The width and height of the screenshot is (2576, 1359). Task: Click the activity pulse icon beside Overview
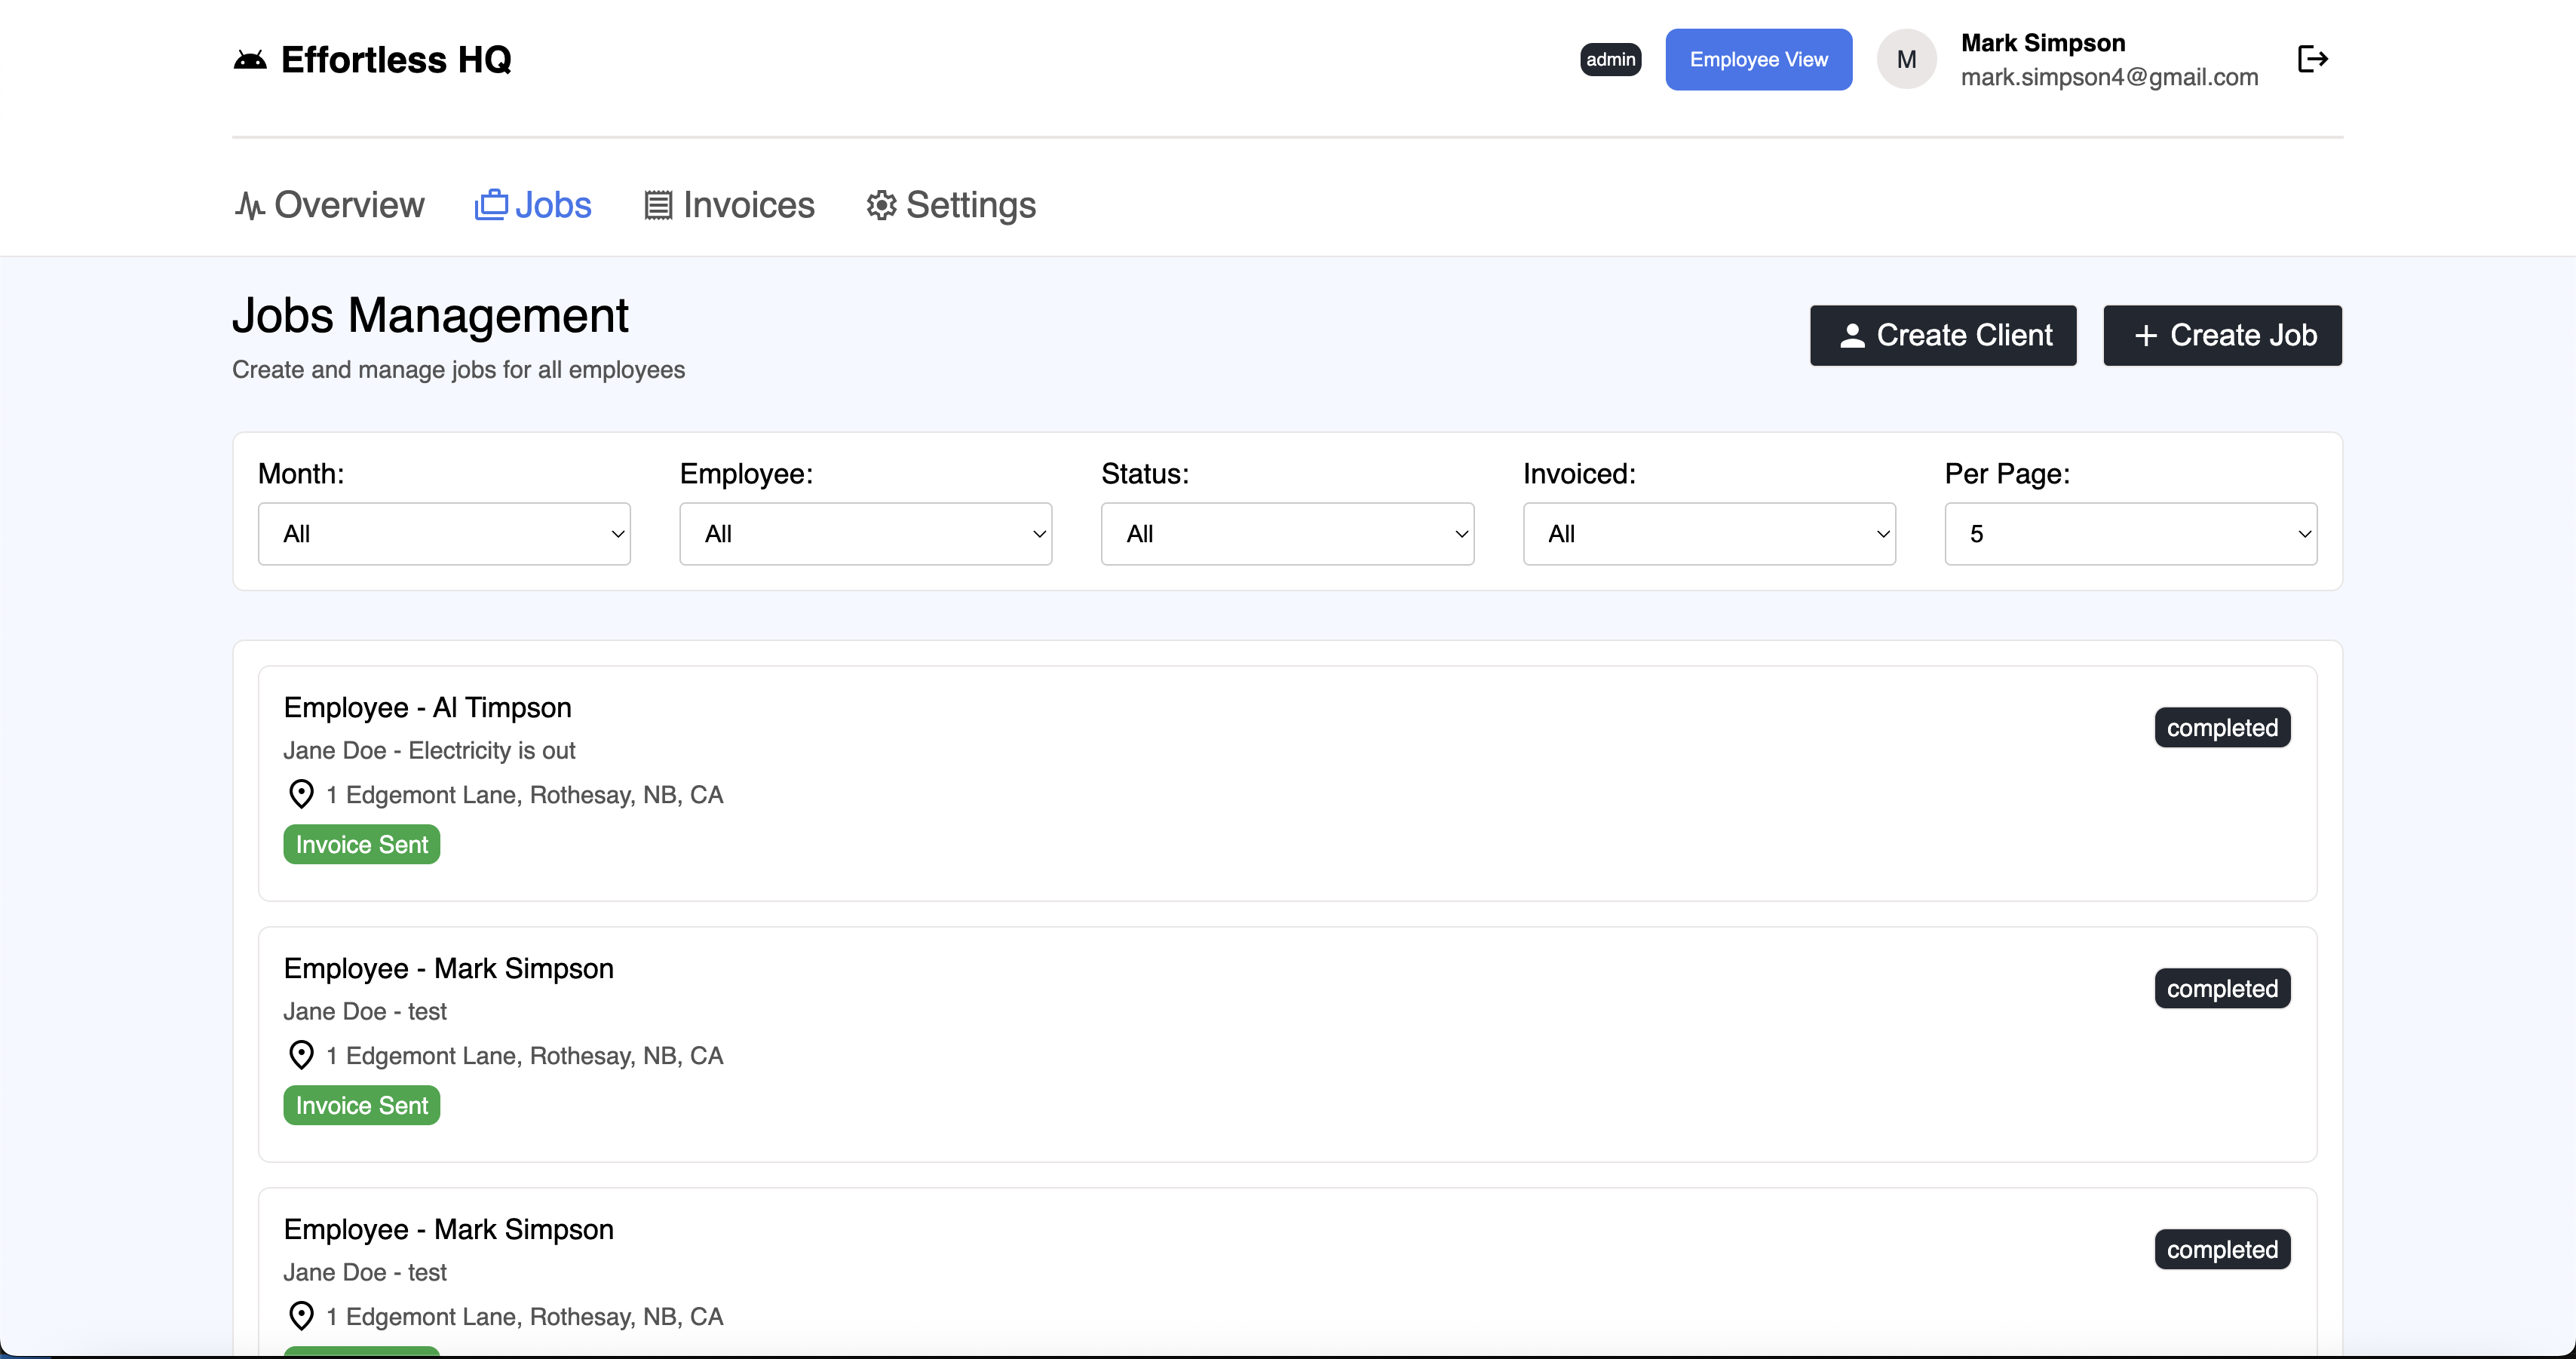[x=249, y=205]
